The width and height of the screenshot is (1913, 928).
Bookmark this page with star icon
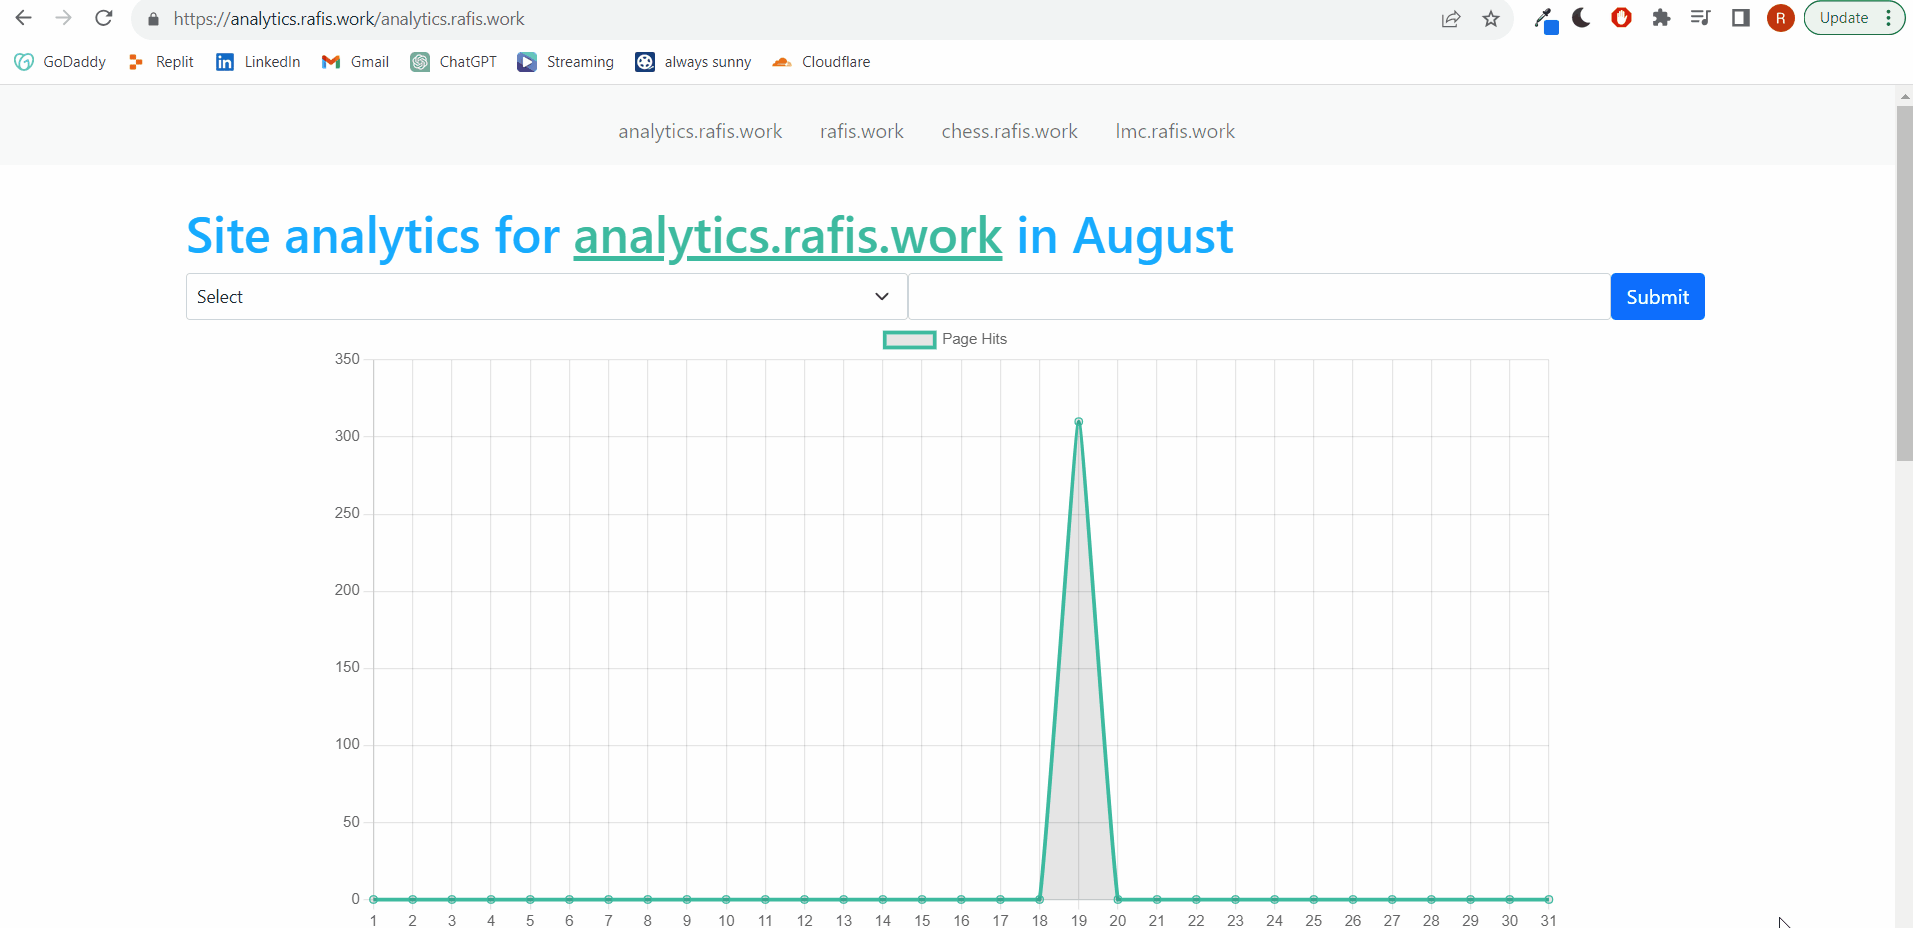point(1491,19)
